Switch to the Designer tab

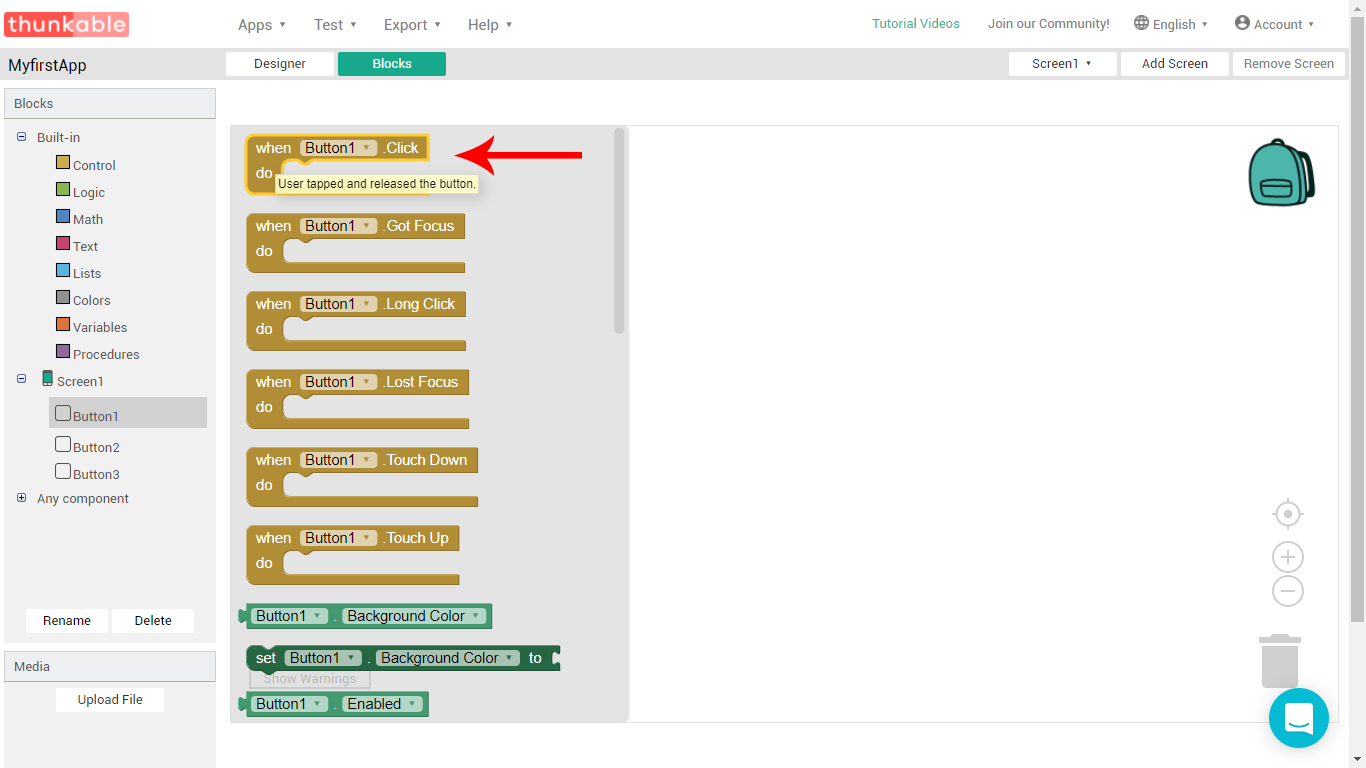pyautogui.click(x=280, y=64)
